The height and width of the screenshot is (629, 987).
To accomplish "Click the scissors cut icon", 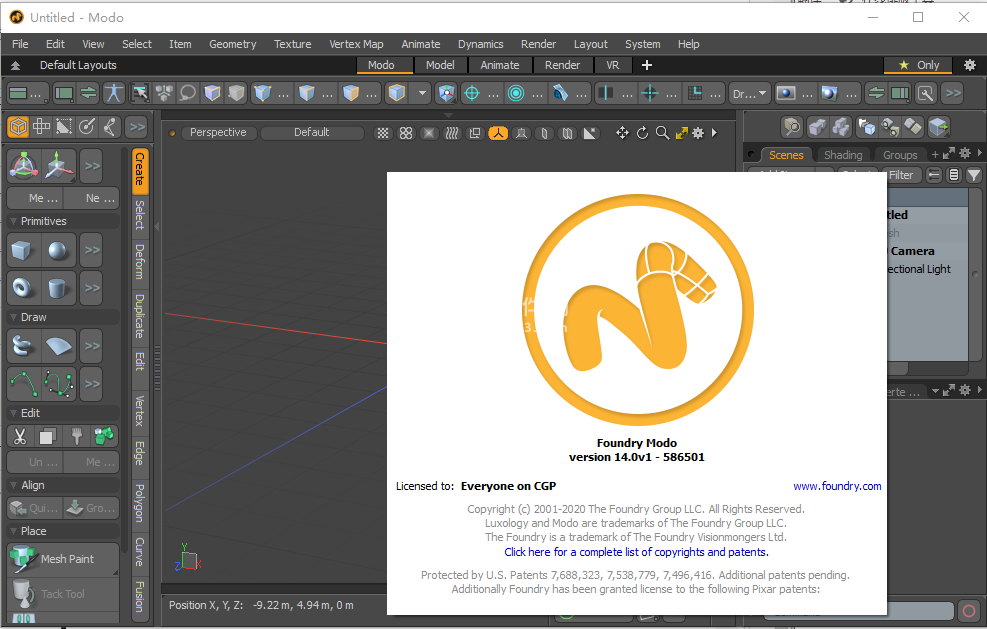I will coord(20,436).
